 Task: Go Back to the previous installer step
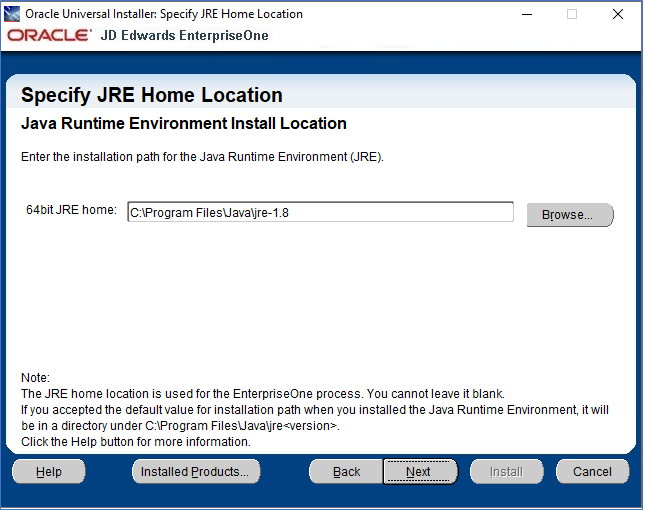click(x=346, y=471)
